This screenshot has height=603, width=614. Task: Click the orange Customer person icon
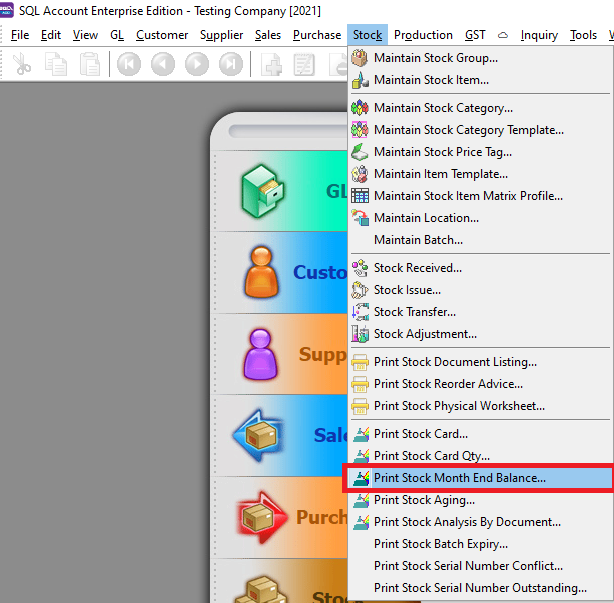(264, 272)
